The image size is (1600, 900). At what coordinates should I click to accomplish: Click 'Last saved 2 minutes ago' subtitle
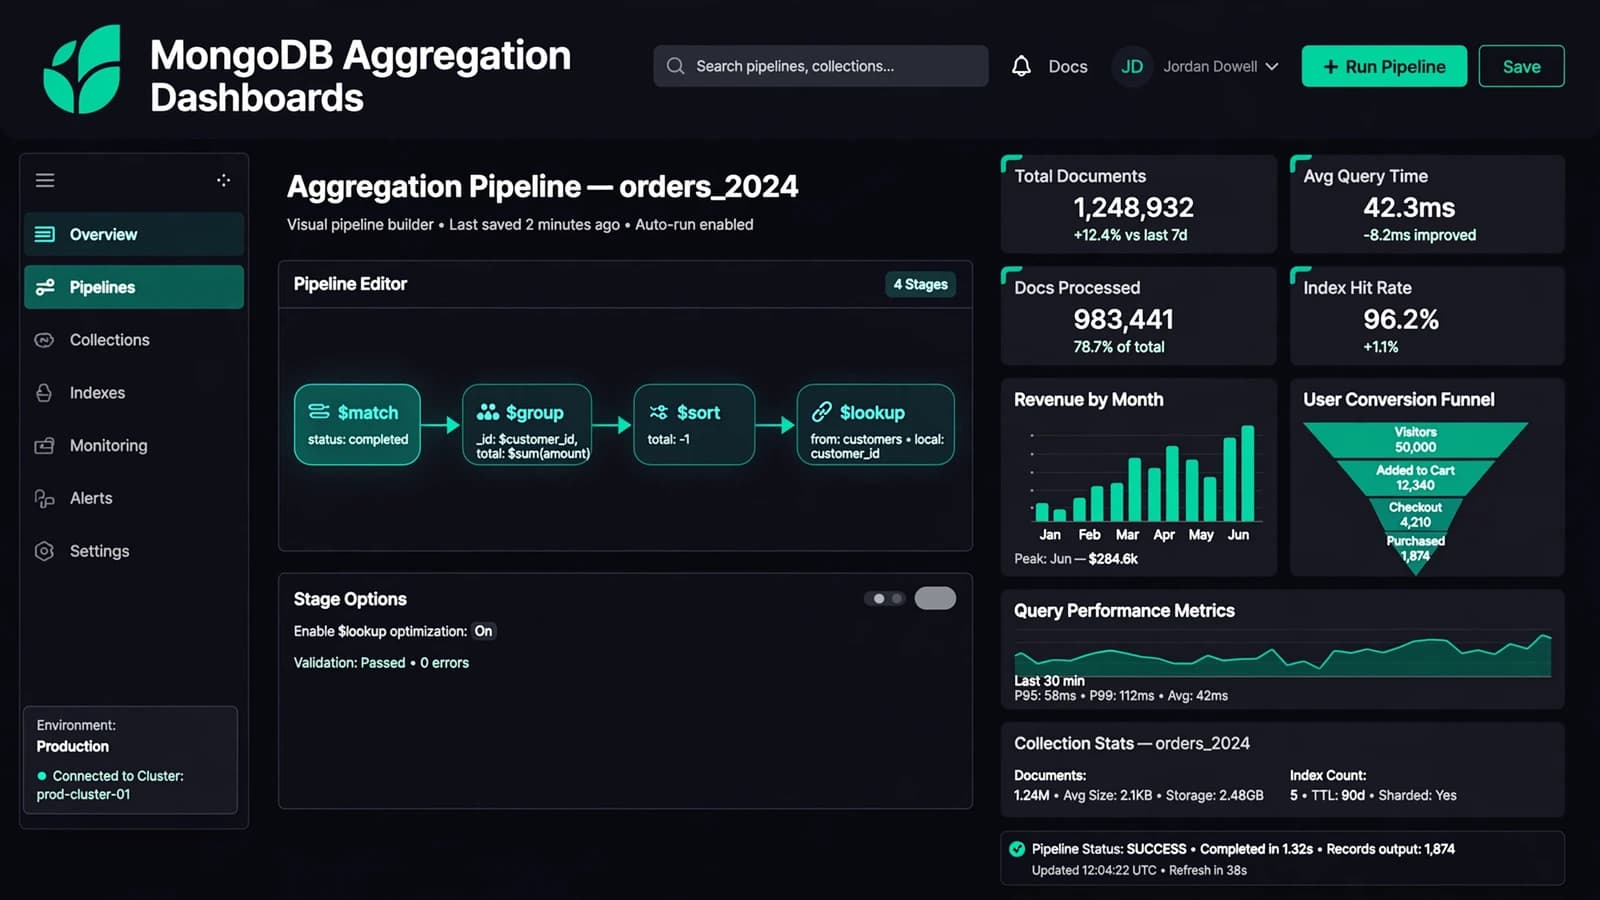(x=534, y=225)
